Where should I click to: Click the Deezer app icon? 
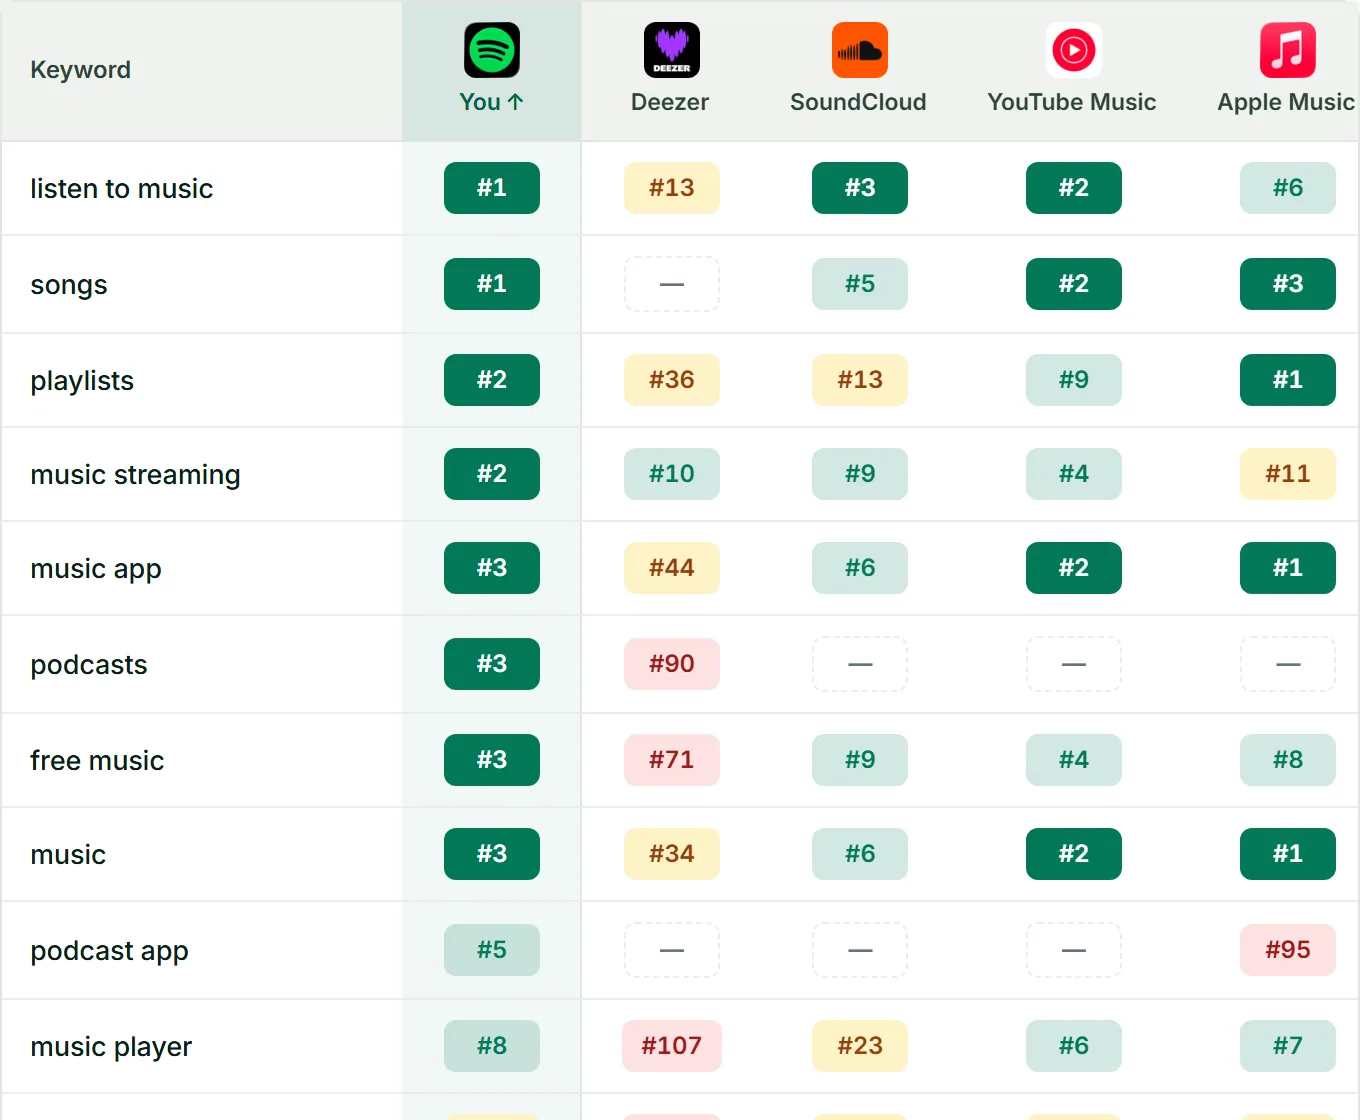(672, 50)
